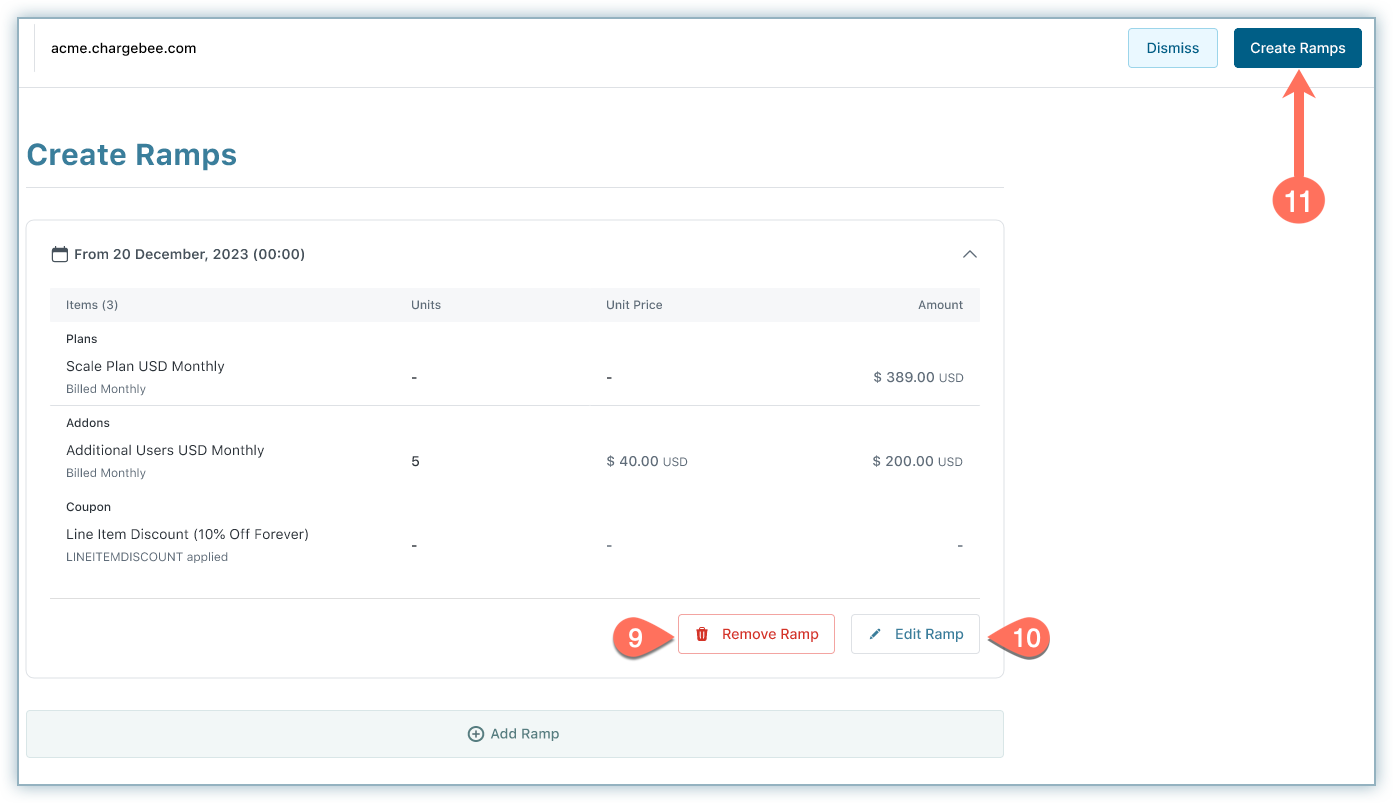The width and height of the screenshot is (1393, 803).
Task: Select the Line Item Discount coupon row
Action: (187, 534)
